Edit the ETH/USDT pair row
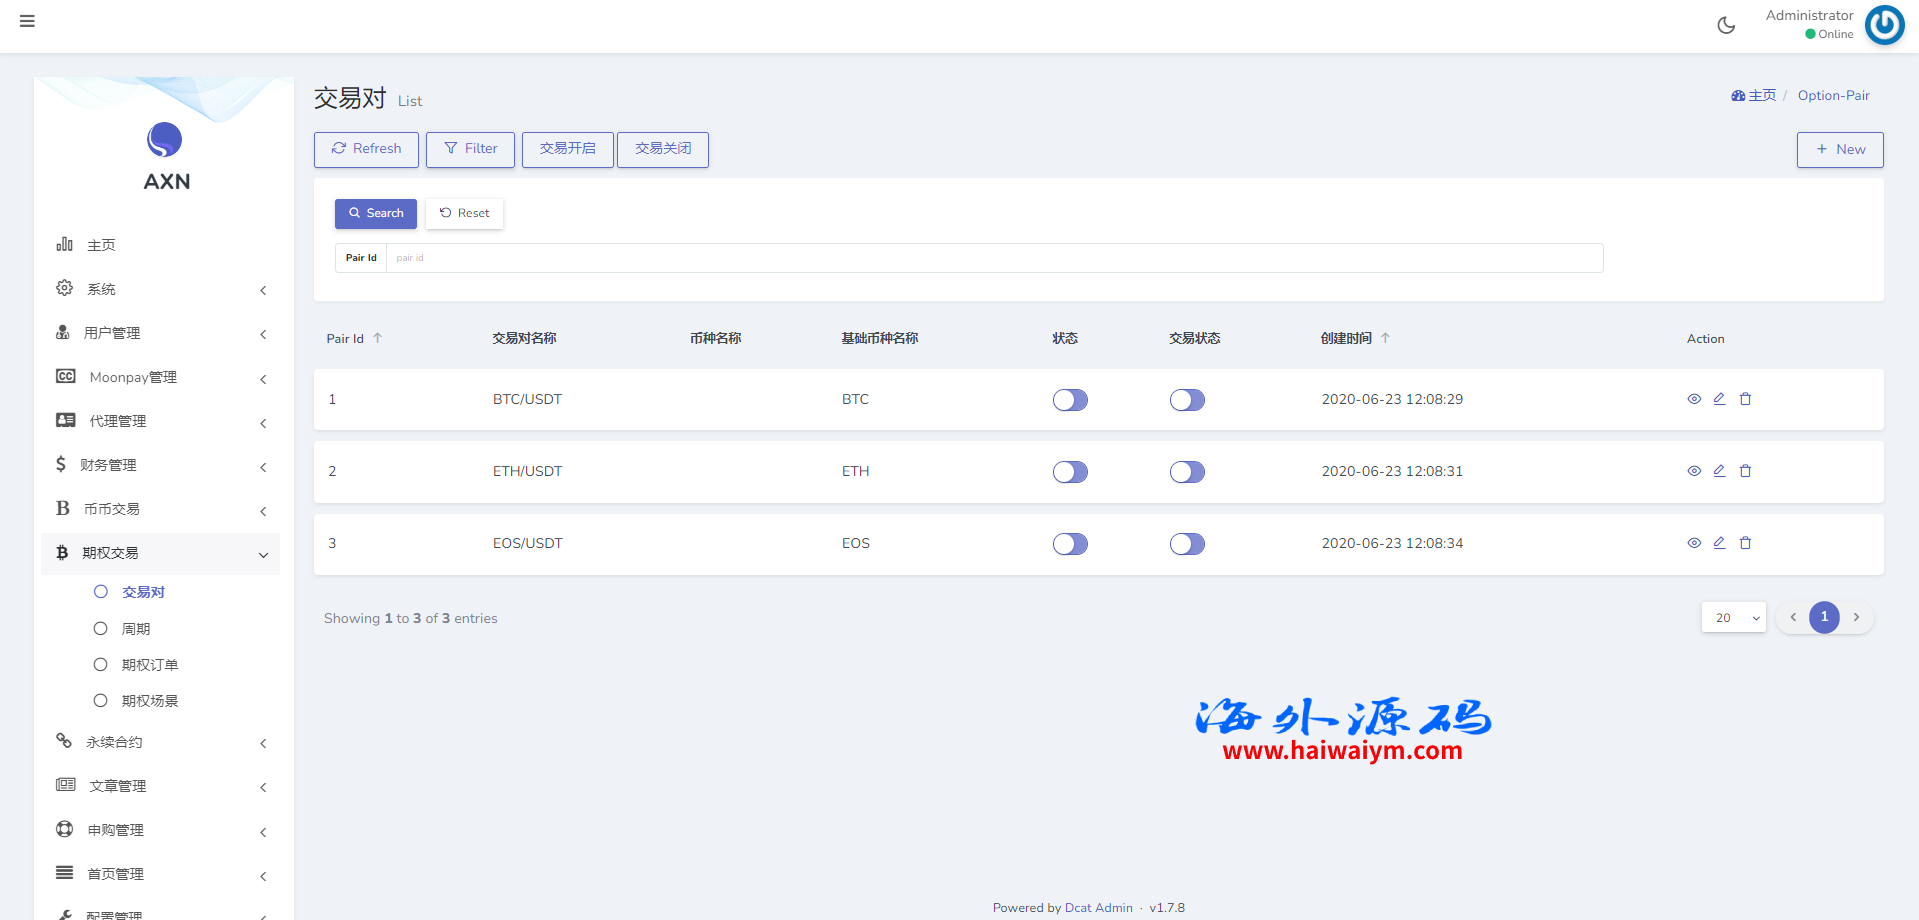 (1719, 471)
